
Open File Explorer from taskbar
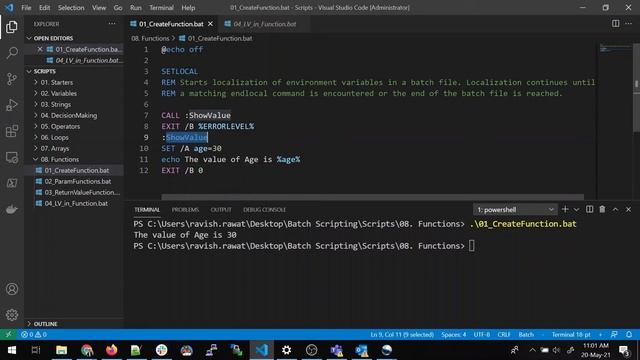click(x=62, y=350)
